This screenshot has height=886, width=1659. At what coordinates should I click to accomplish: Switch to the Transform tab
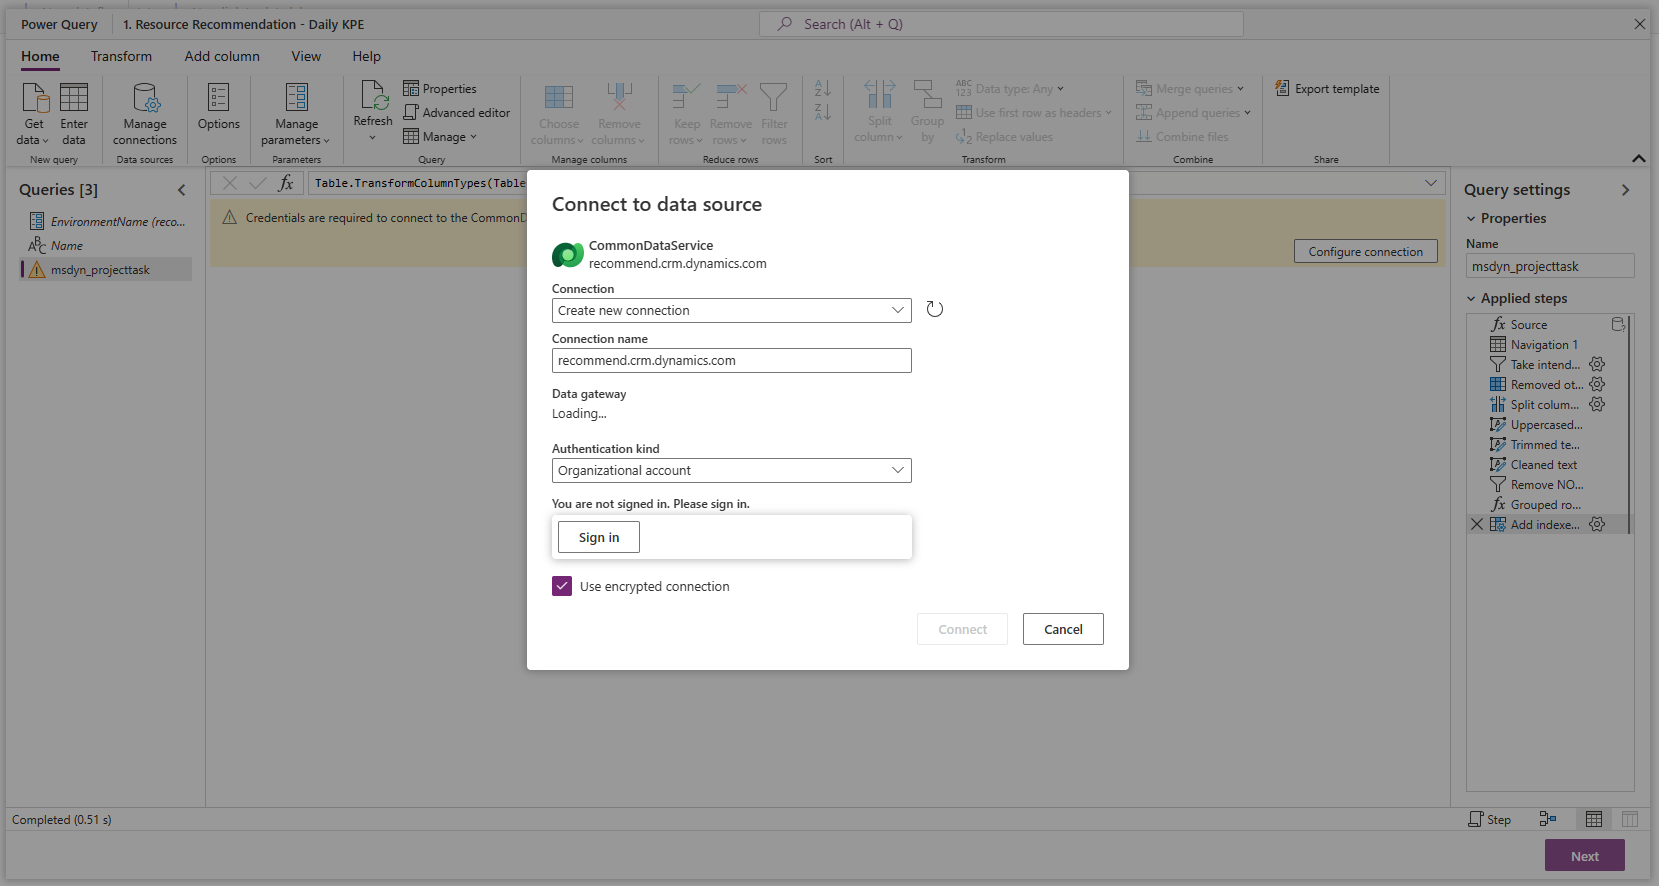121,56
